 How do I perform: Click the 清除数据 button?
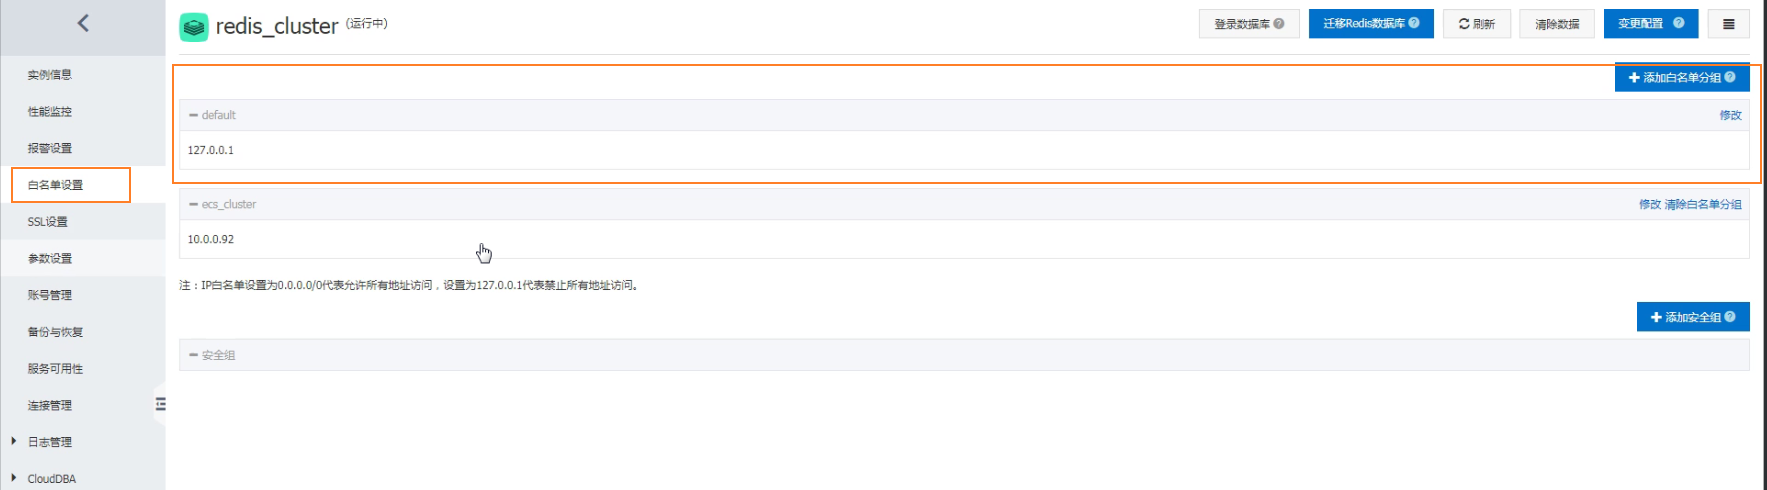[1557, 24]
